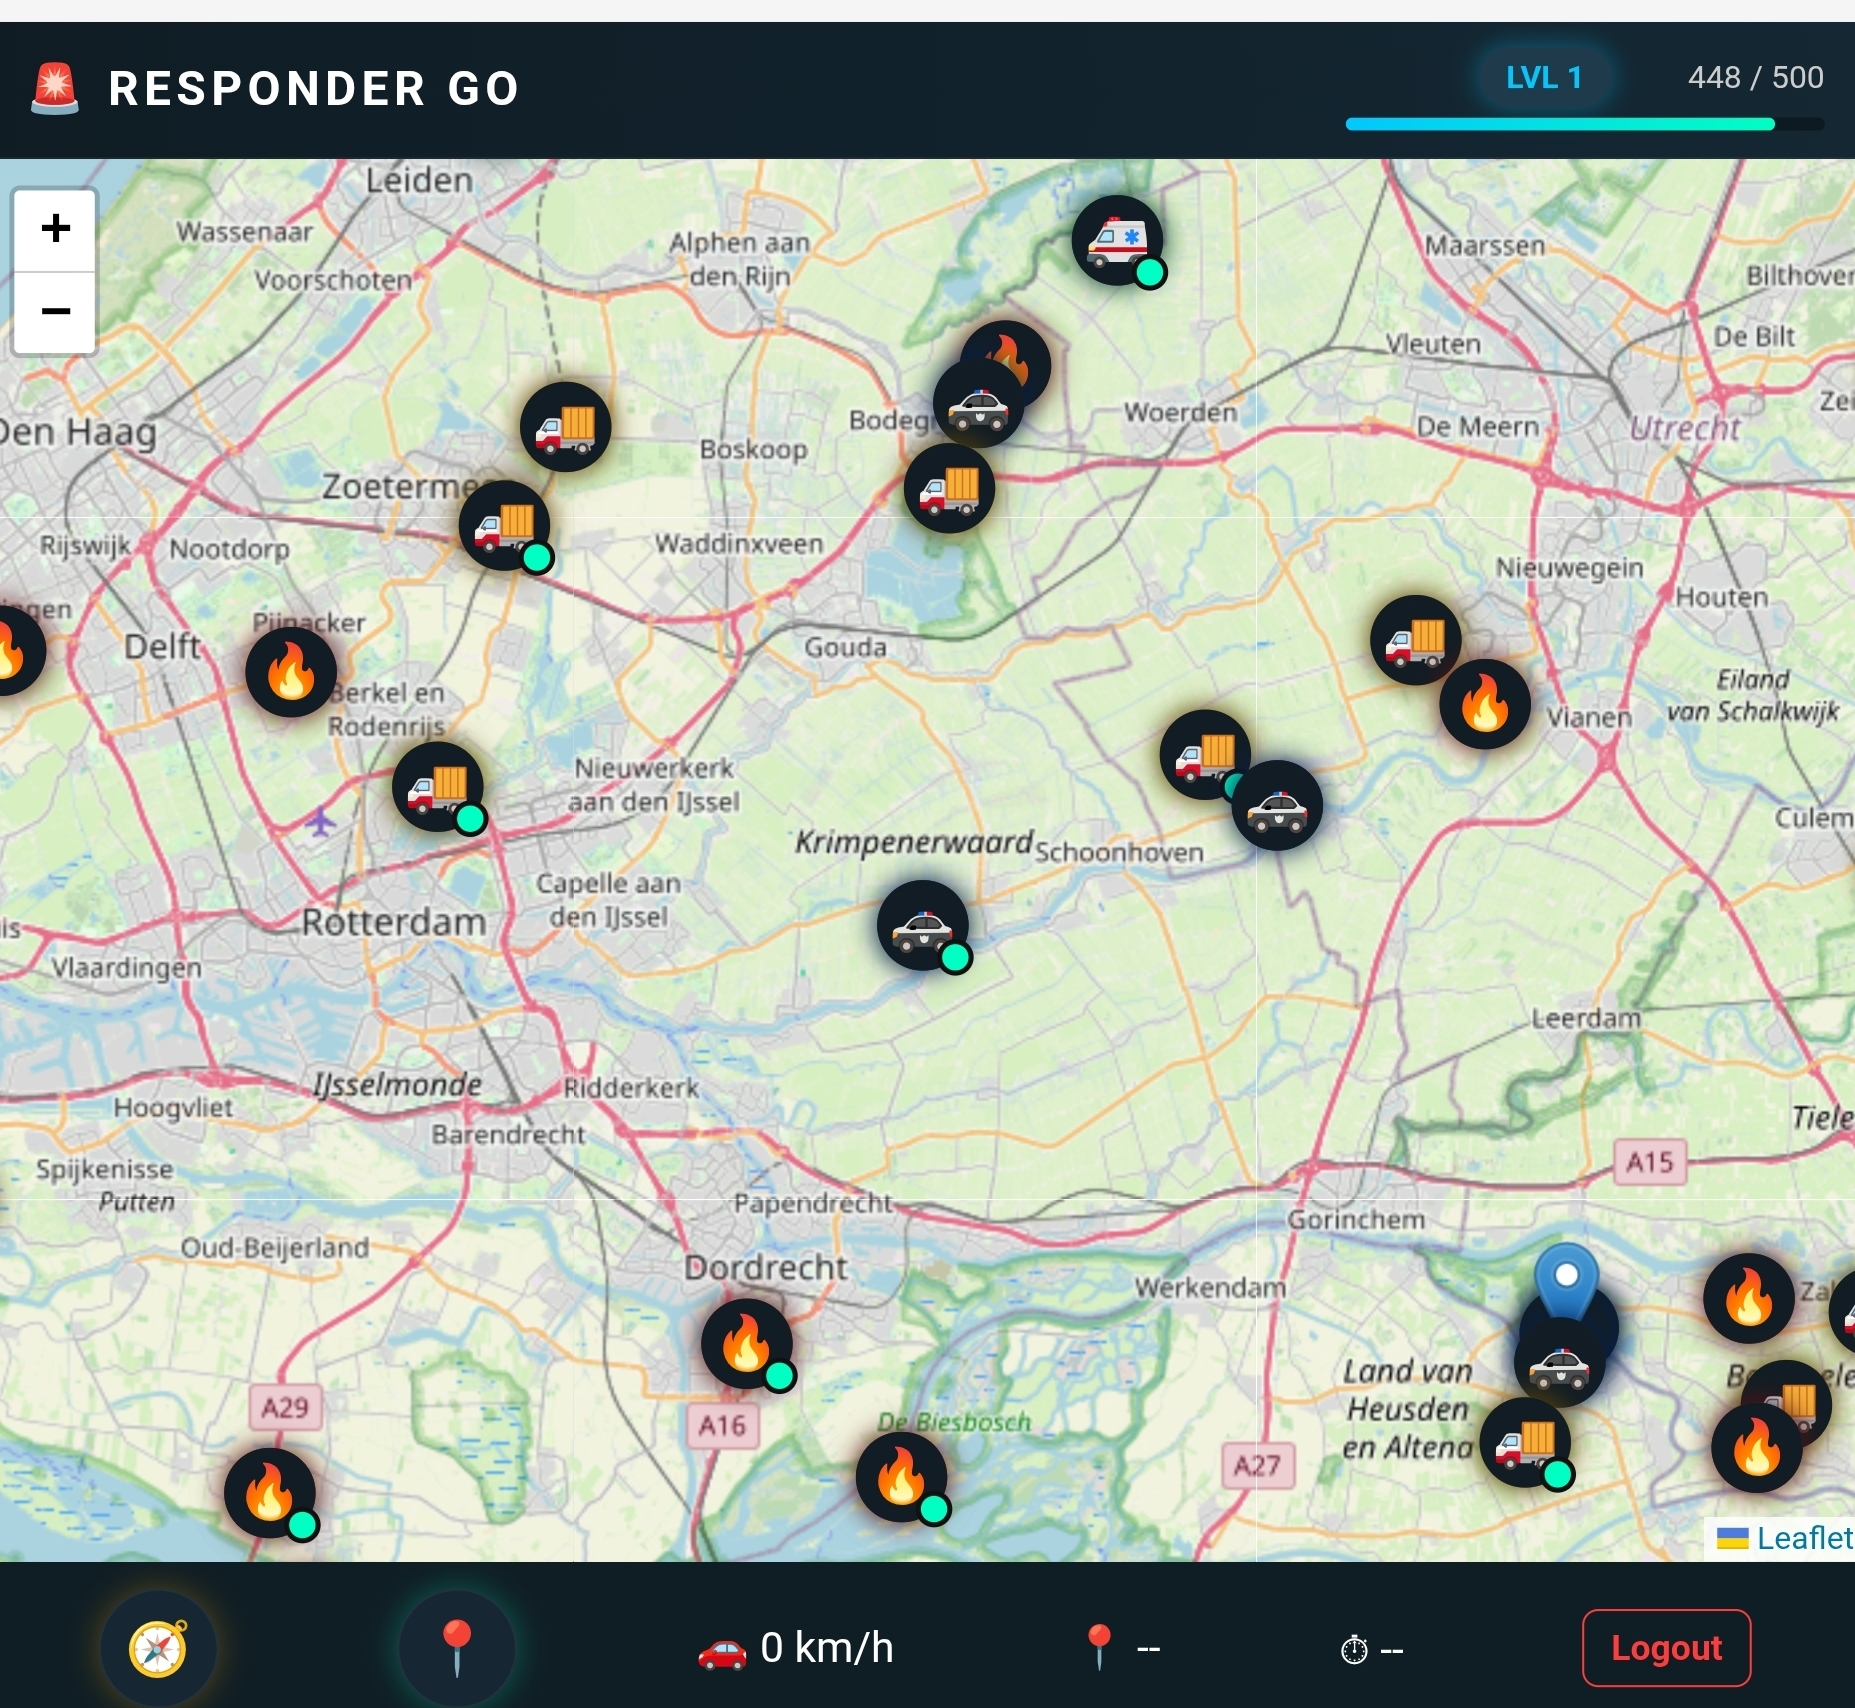Click the compass button in bottom bar

click(x=158, y=1648)
